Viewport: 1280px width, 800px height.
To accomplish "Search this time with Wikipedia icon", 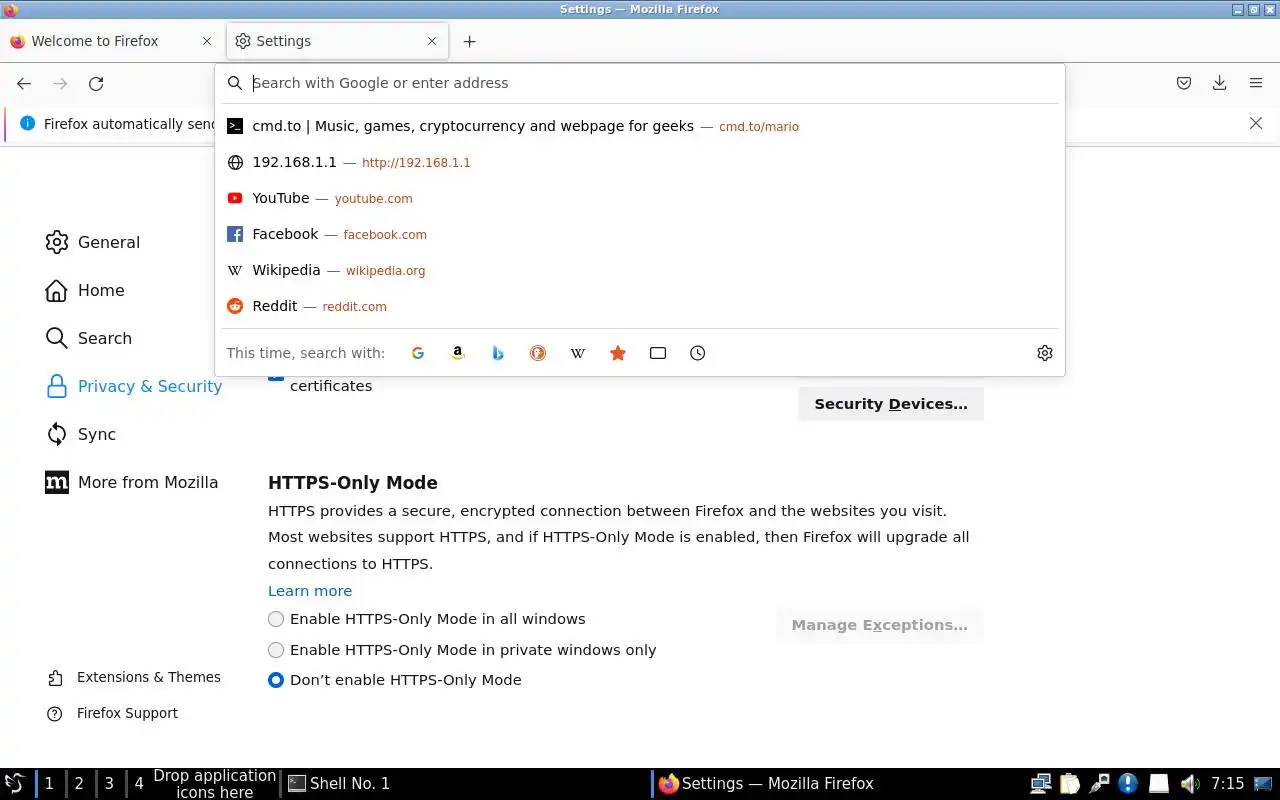I will (x=578, y=353).
